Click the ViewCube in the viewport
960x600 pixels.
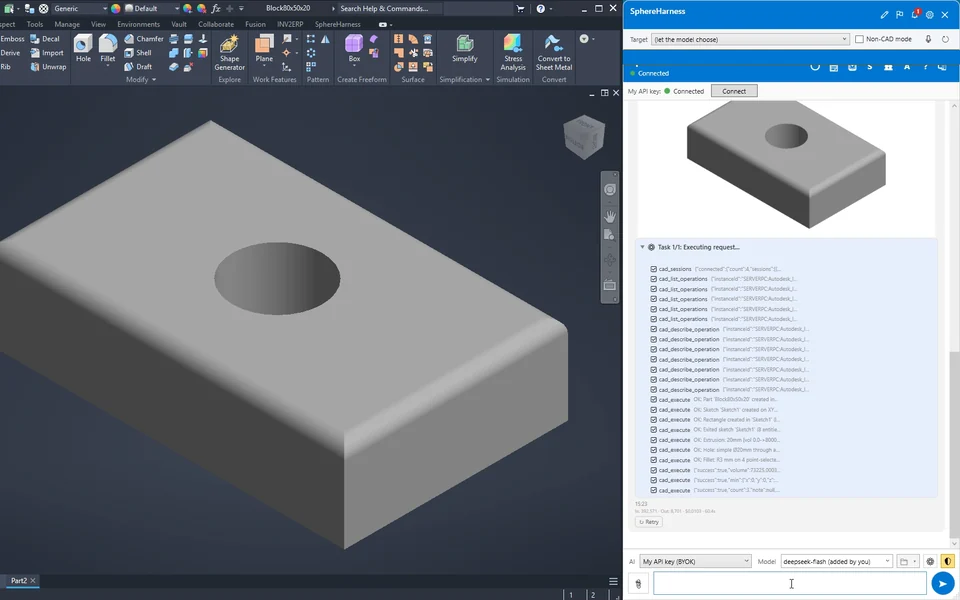(584, 137)
